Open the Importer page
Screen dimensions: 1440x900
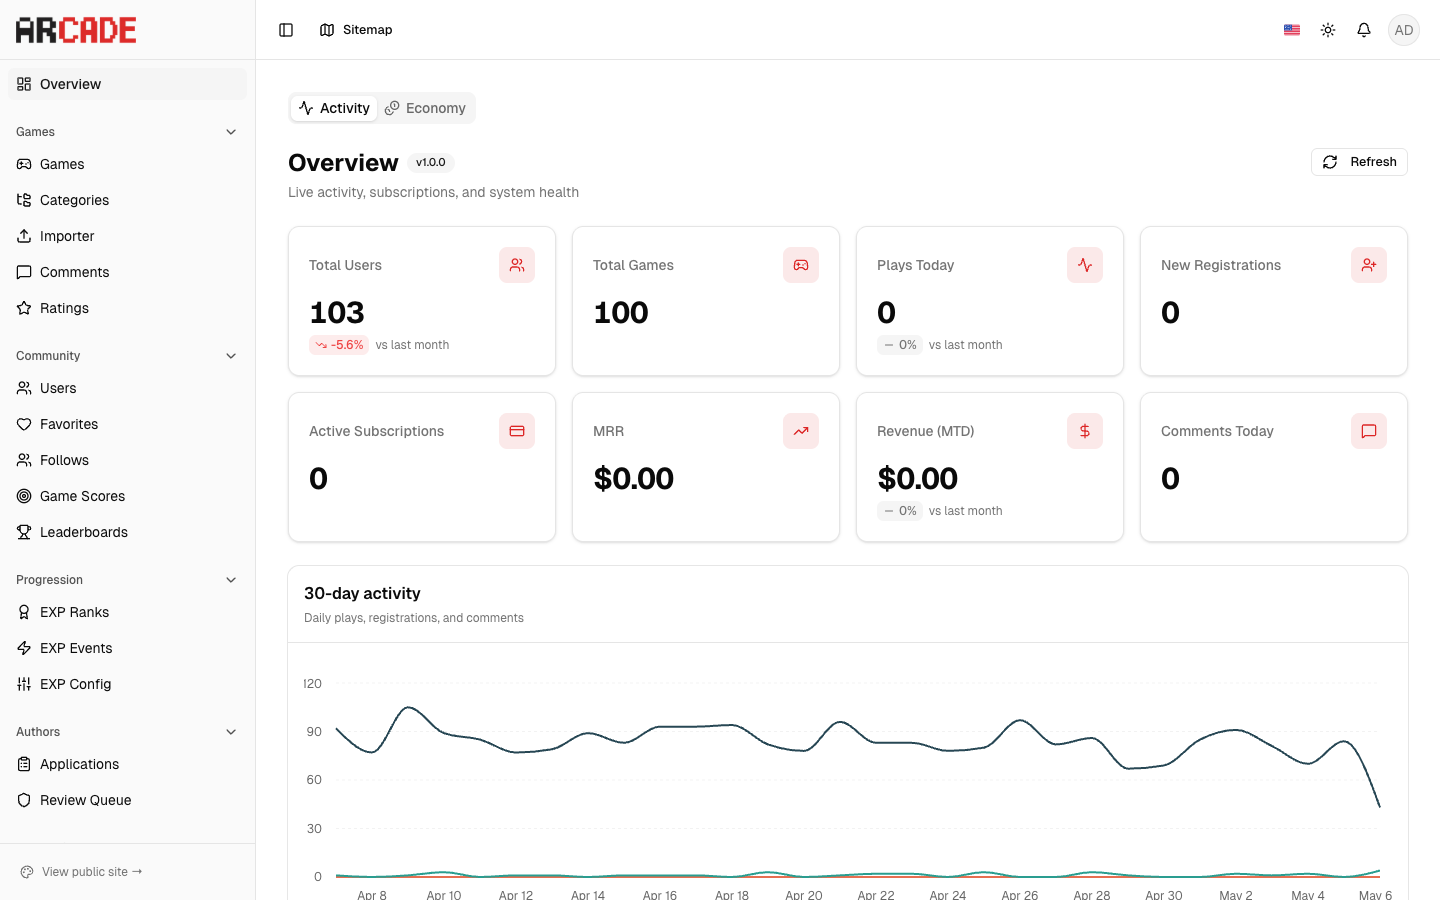127,236
